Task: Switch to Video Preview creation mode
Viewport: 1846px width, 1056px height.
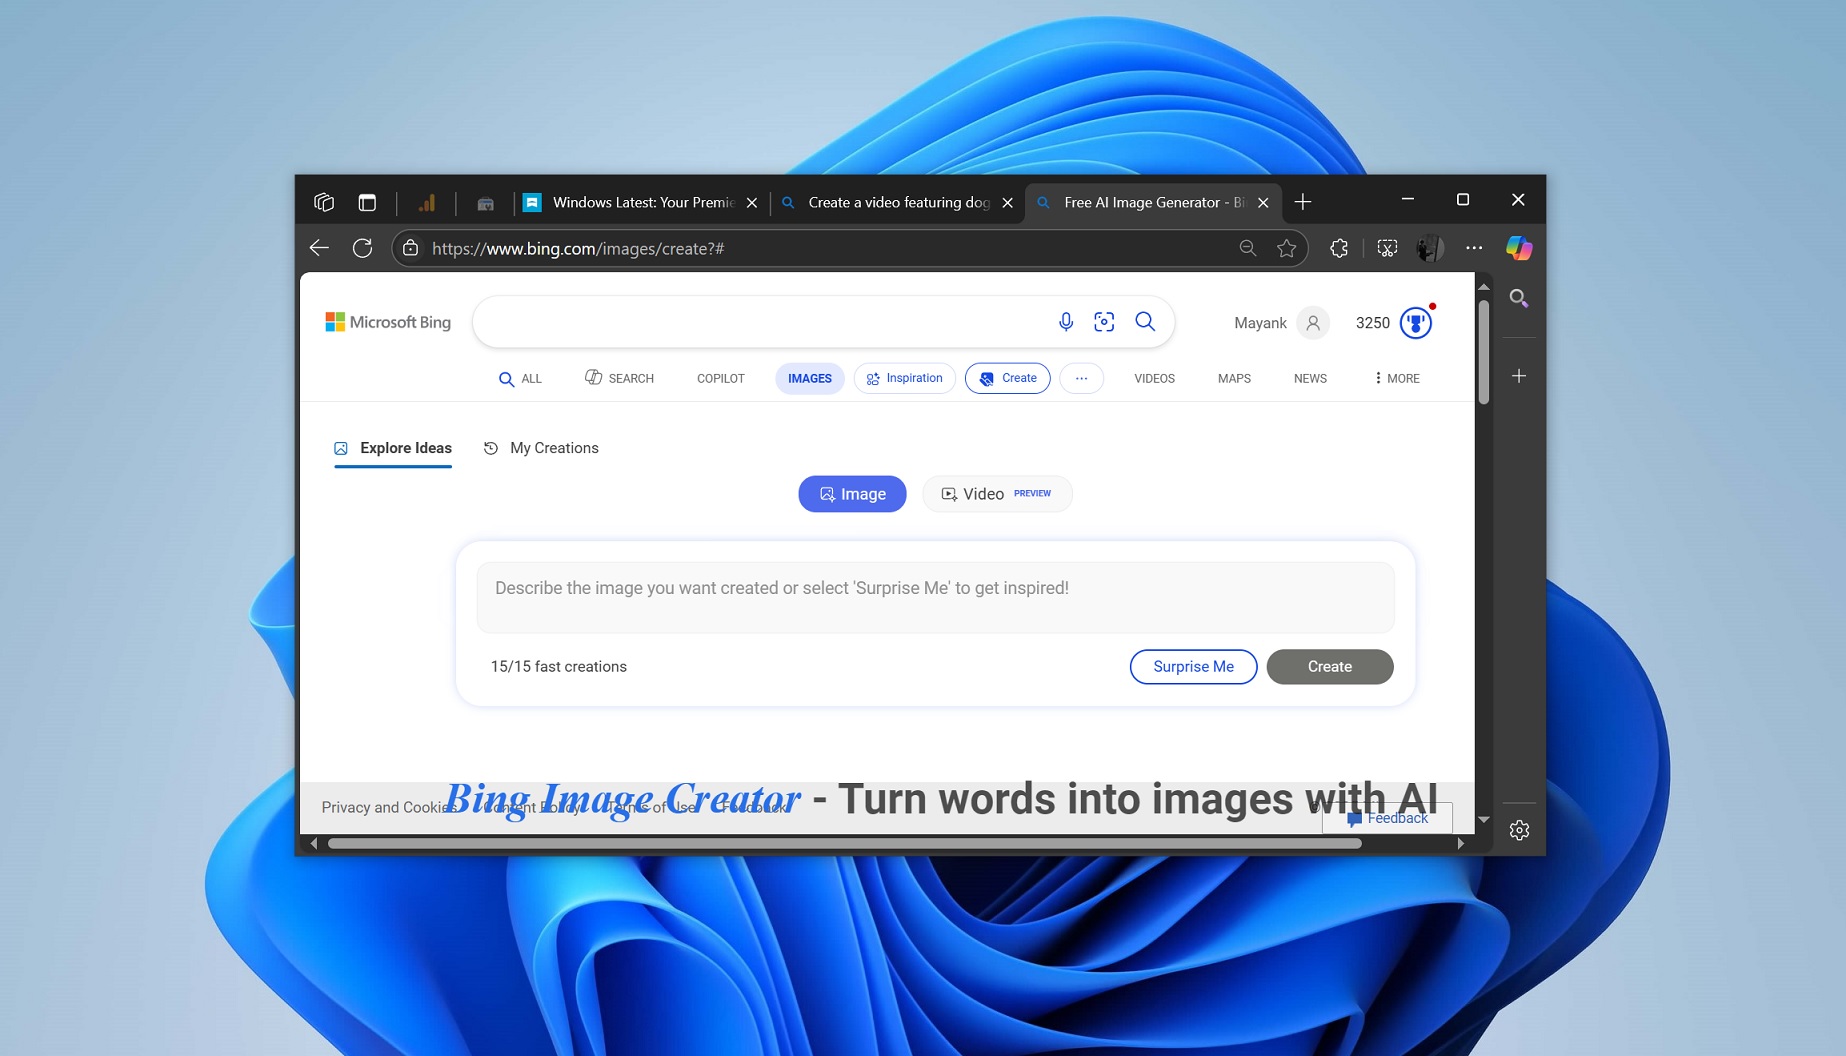Action: click(997, 494)
